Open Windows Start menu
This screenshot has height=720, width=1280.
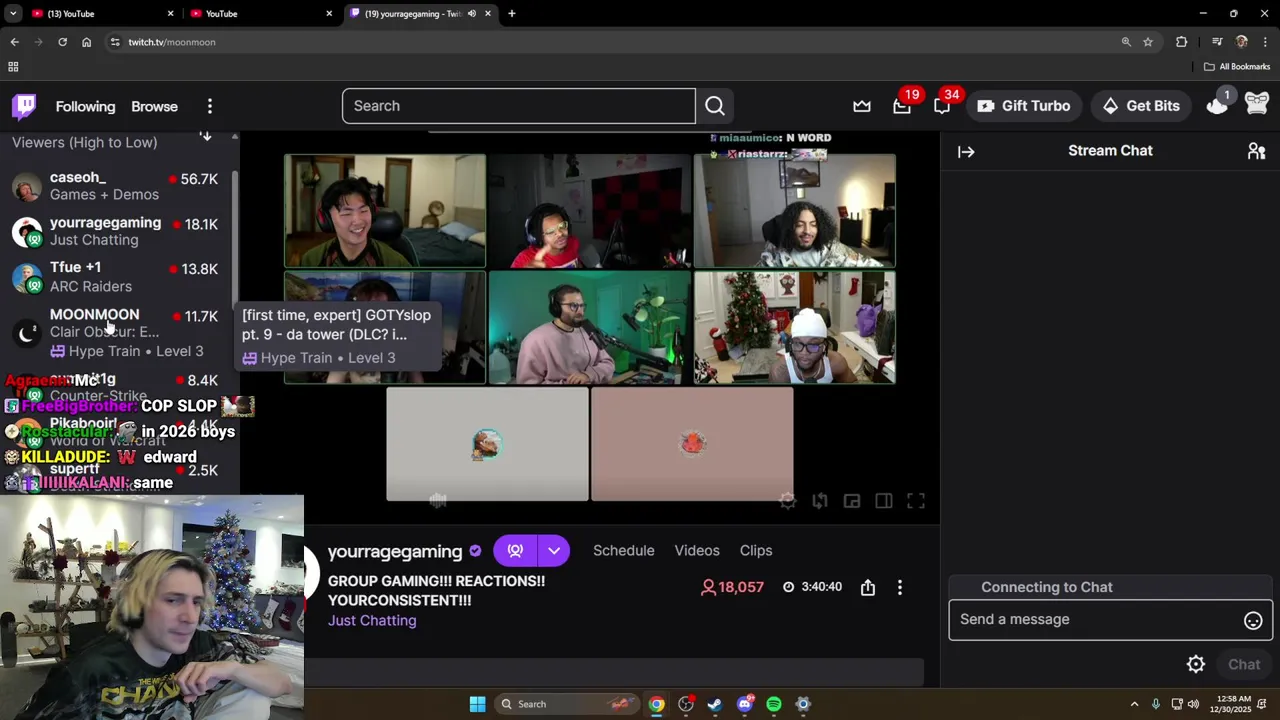click(x=478, y=704)
